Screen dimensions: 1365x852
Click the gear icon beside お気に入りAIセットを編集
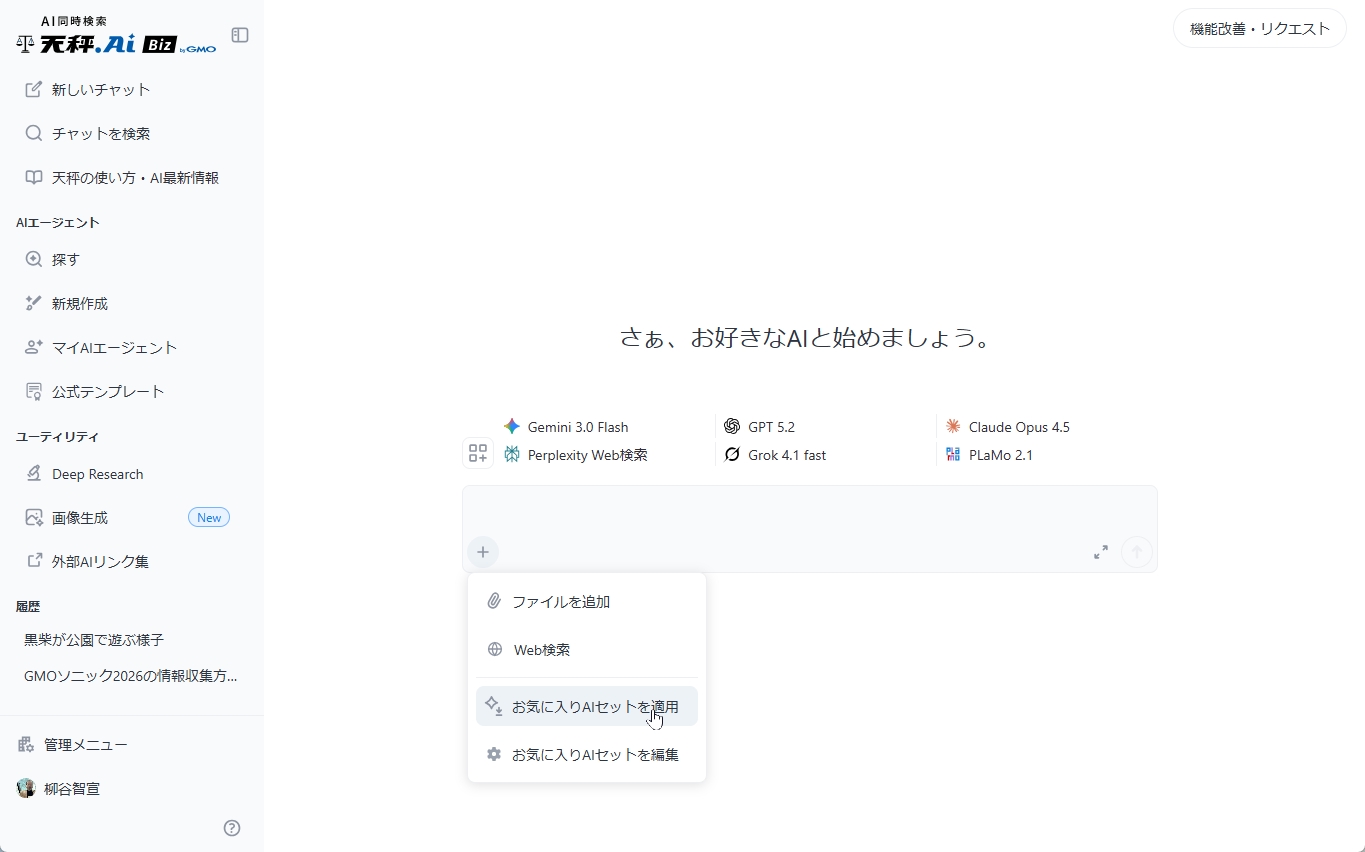(x=494, y=754)
